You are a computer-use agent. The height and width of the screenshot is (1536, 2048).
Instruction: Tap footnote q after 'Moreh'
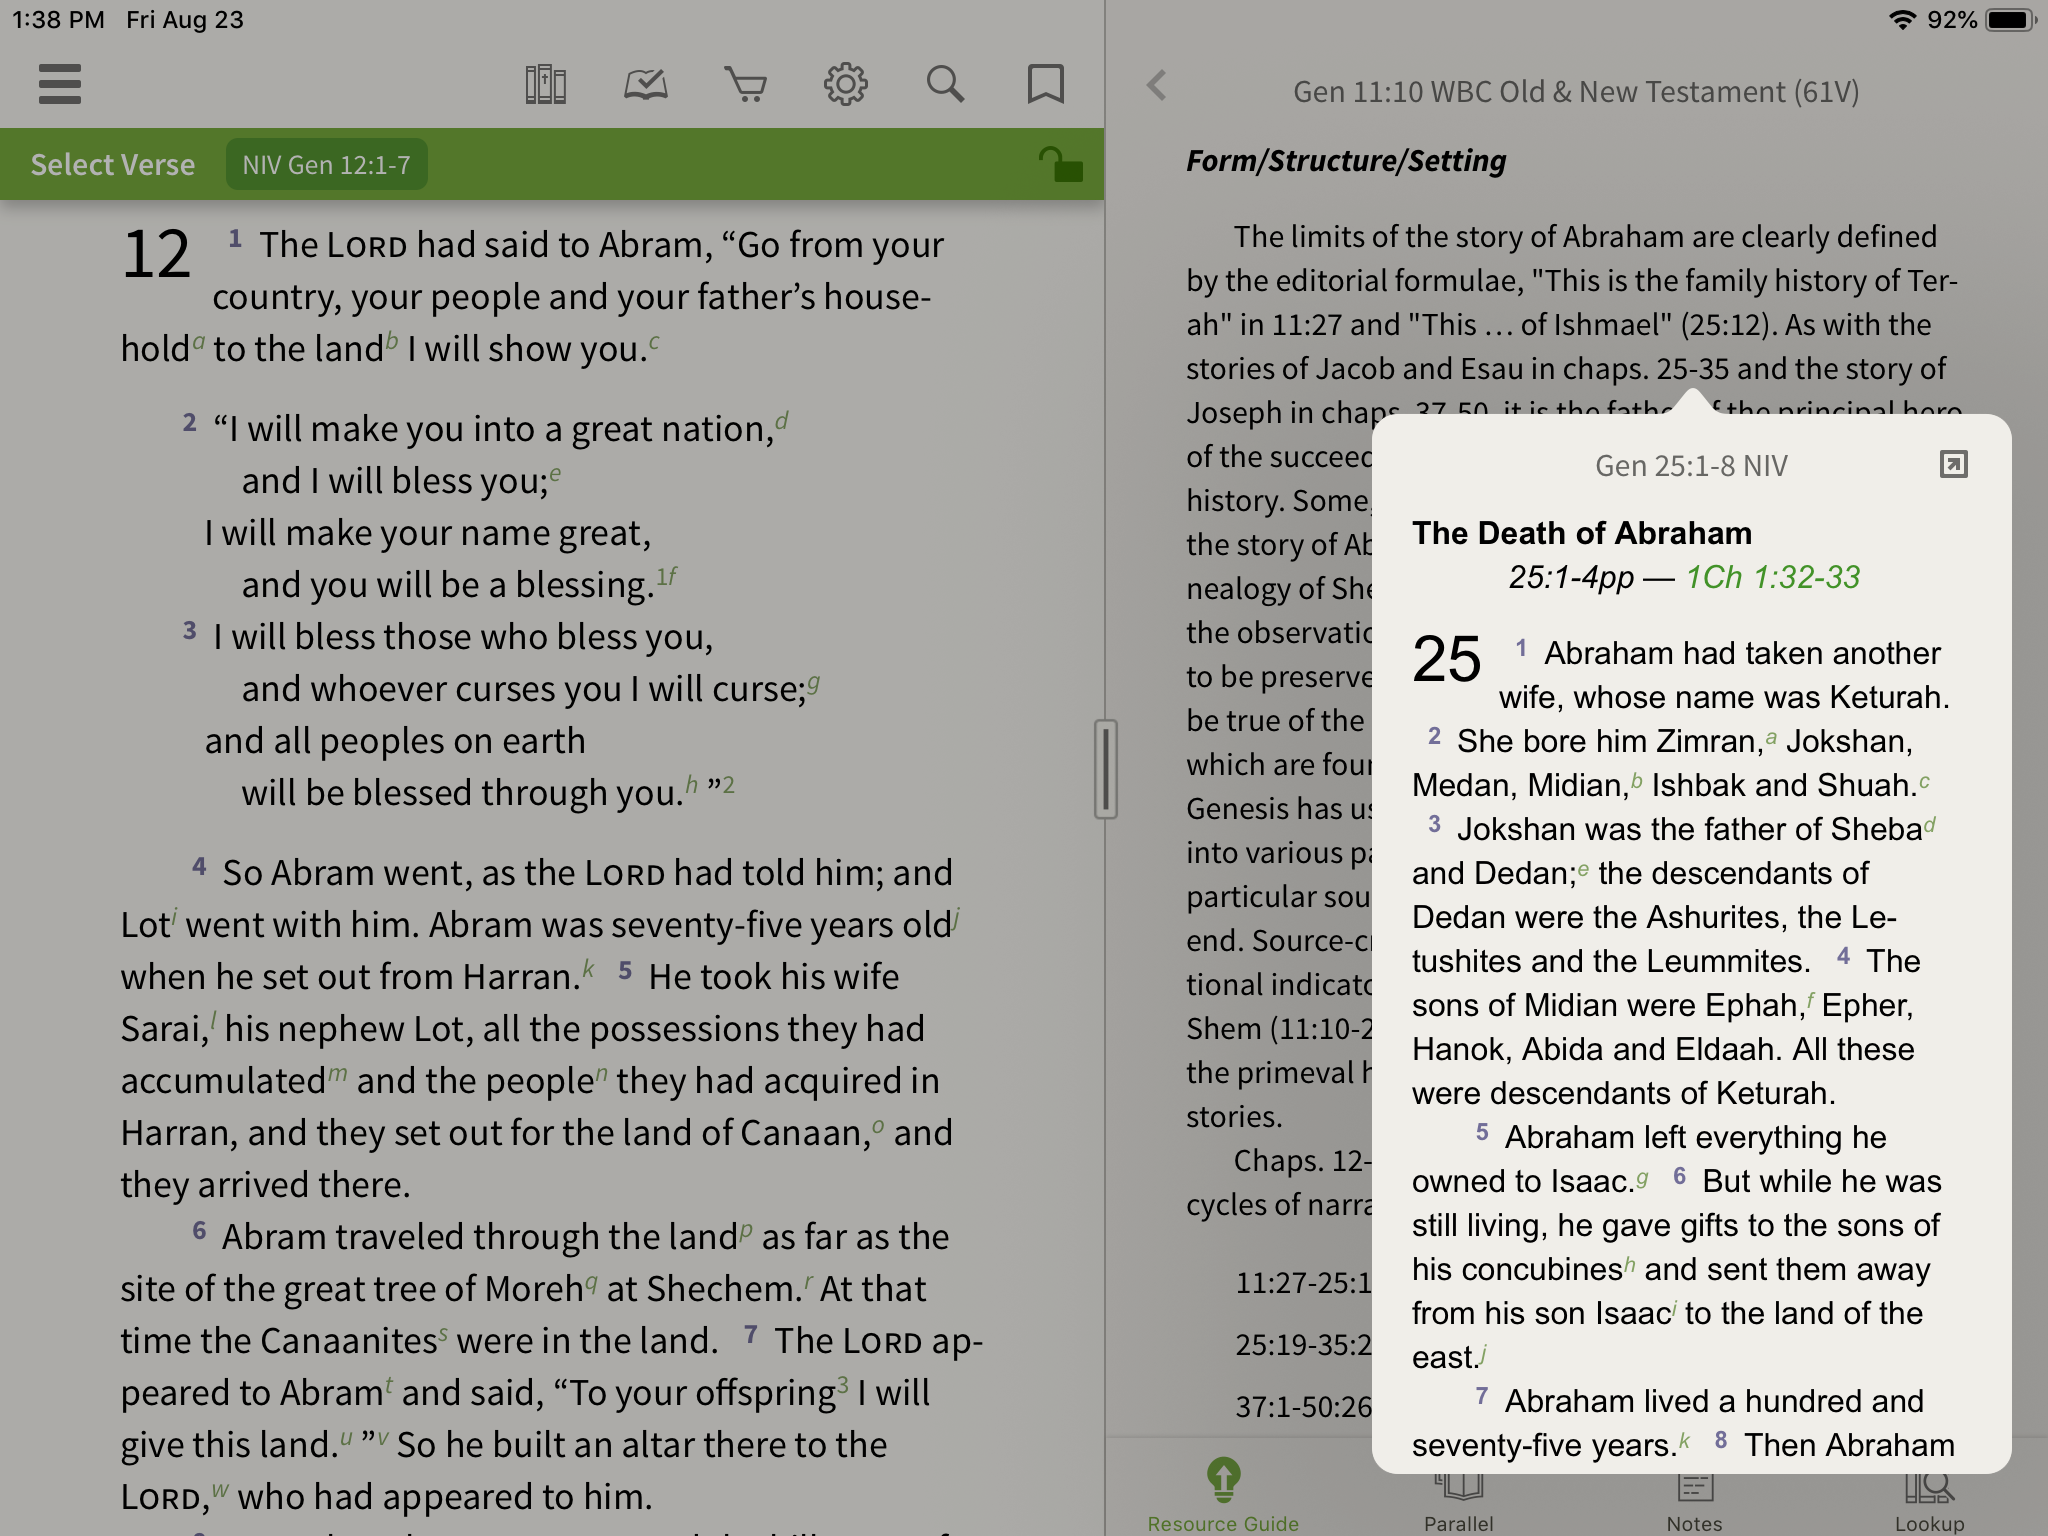point(591,1282)
